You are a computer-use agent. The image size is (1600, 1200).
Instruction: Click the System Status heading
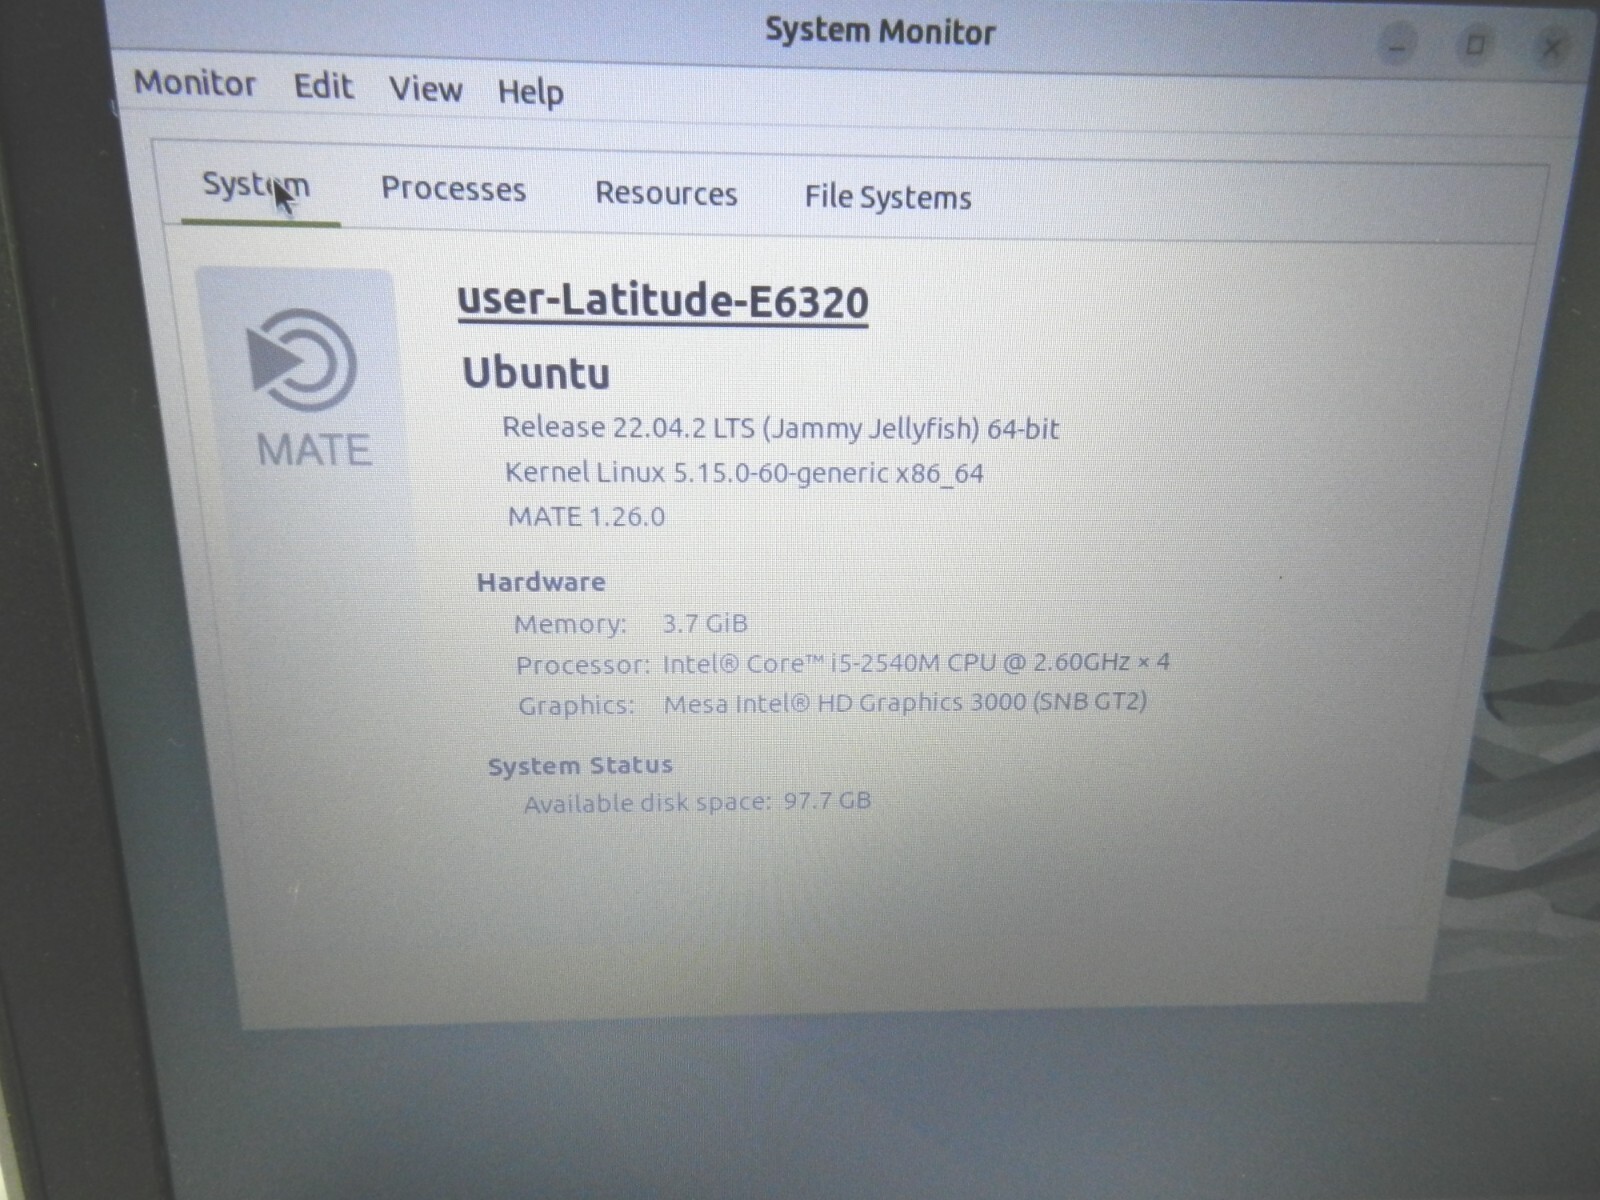[x=580, y=766]
